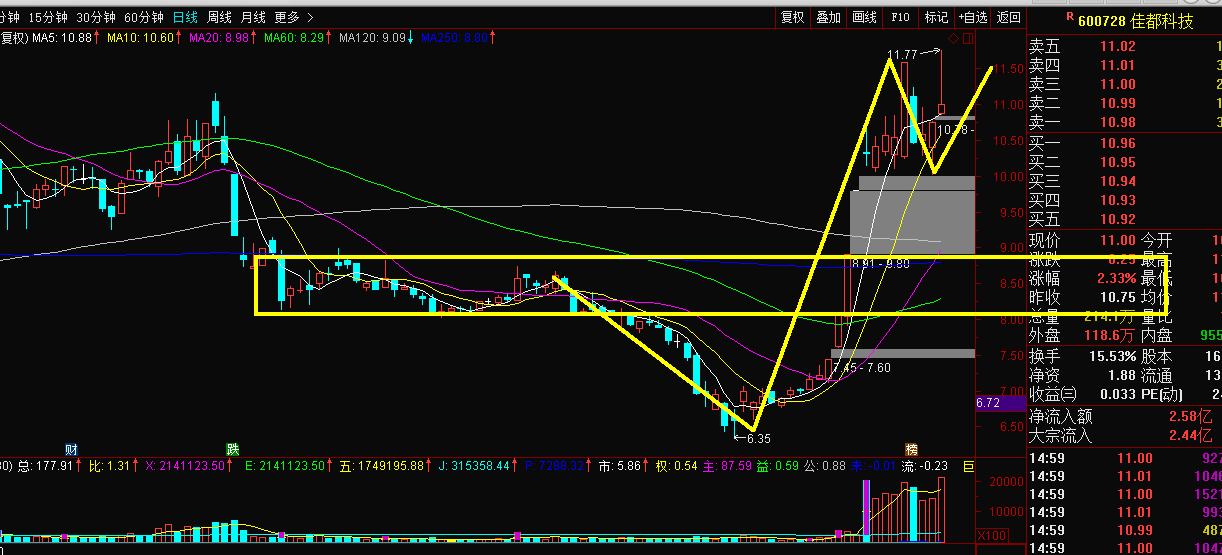1222x555 pixels.
Task: Select the 月线 monthly chart tab
Action: click(253, 17)
